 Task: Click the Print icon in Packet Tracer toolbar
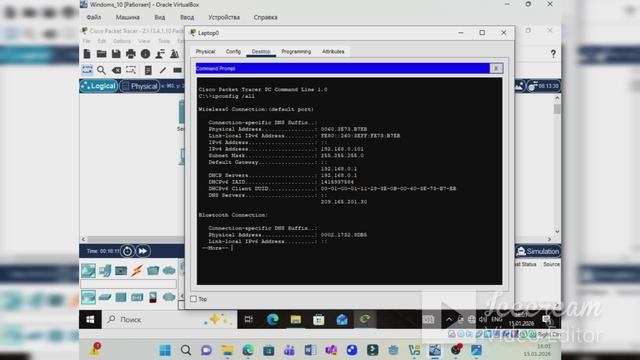pyautogui.click(x=131, y=54)
